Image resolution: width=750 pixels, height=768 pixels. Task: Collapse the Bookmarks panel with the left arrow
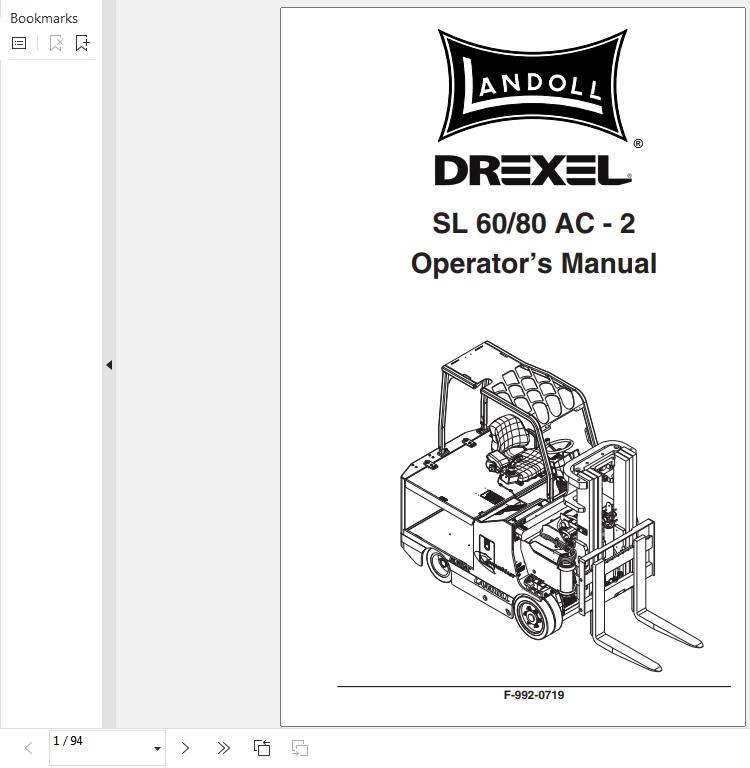tap(109, 365)
